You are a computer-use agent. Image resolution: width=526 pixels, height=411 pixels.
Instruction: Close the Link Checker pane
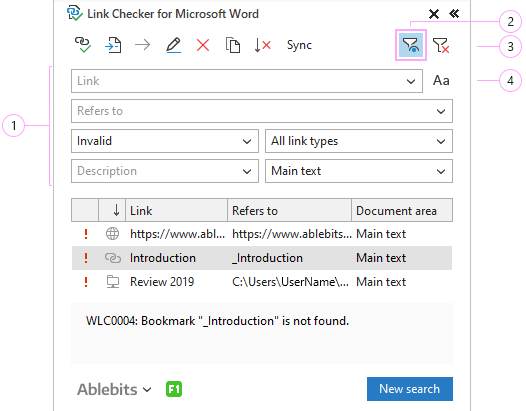pos(434,14)
